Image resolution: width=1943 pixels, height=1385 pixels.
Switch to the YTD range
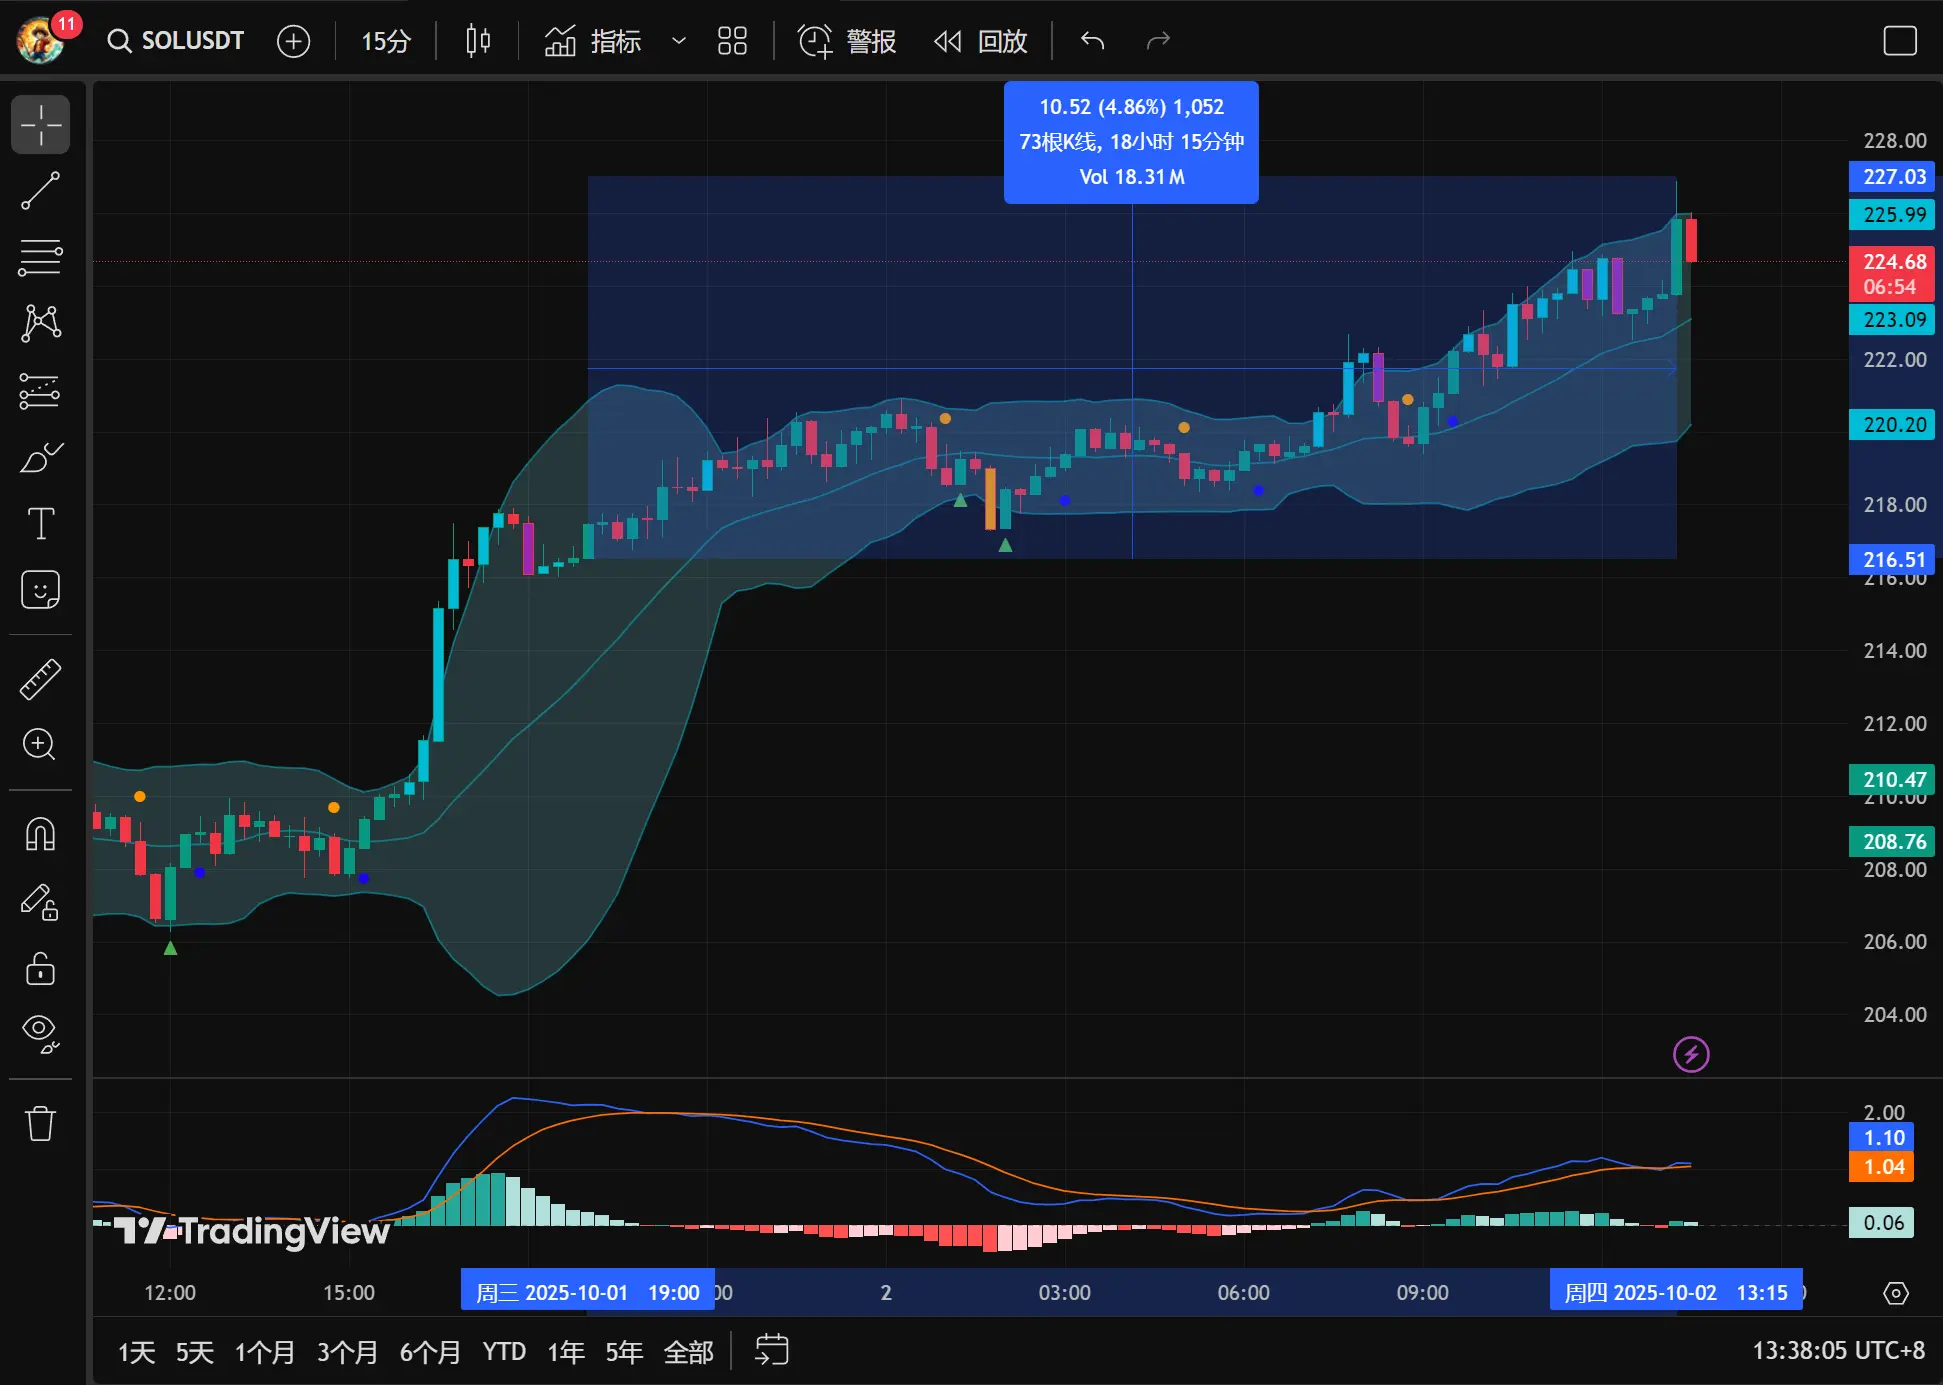point(504,1352)
